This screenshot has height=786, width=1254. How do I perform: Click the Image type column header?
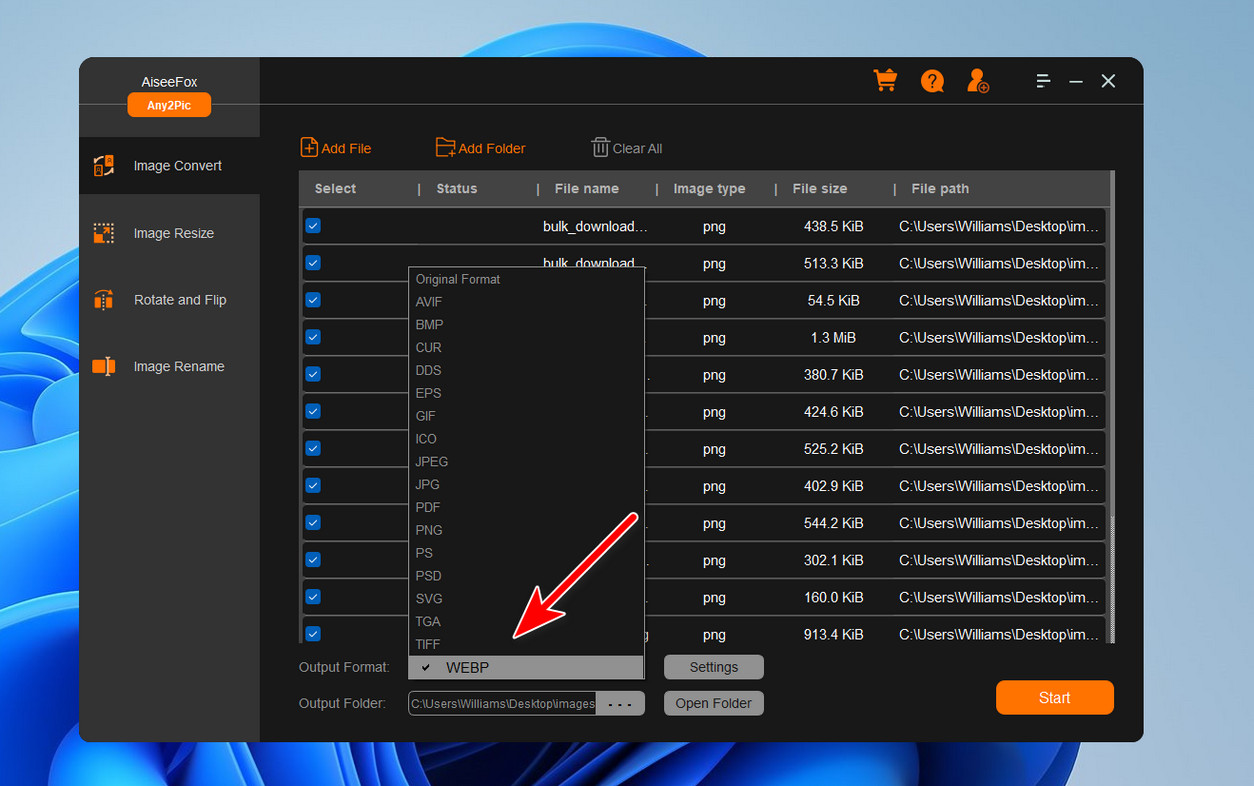click(709, 189)
